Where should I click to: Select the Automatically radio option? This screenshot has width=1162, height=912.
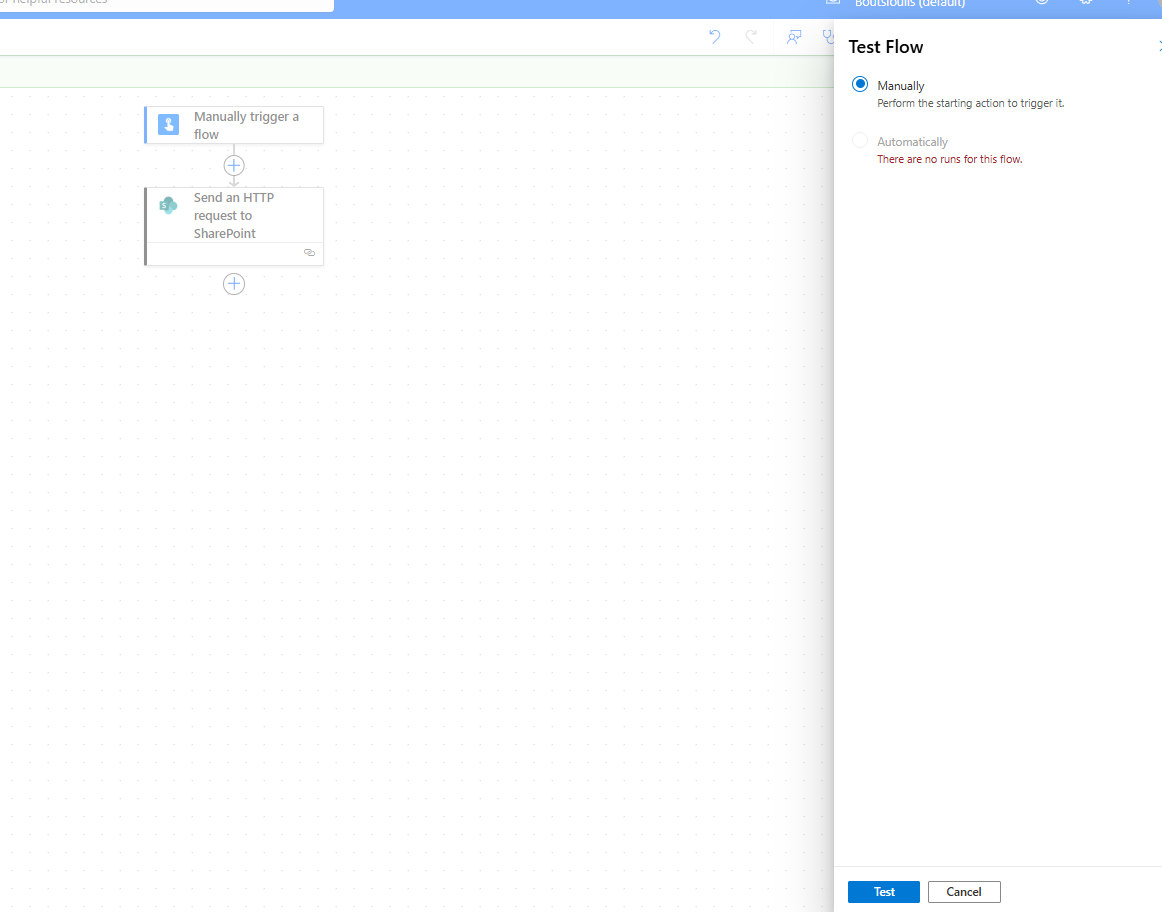coord(860,141)
